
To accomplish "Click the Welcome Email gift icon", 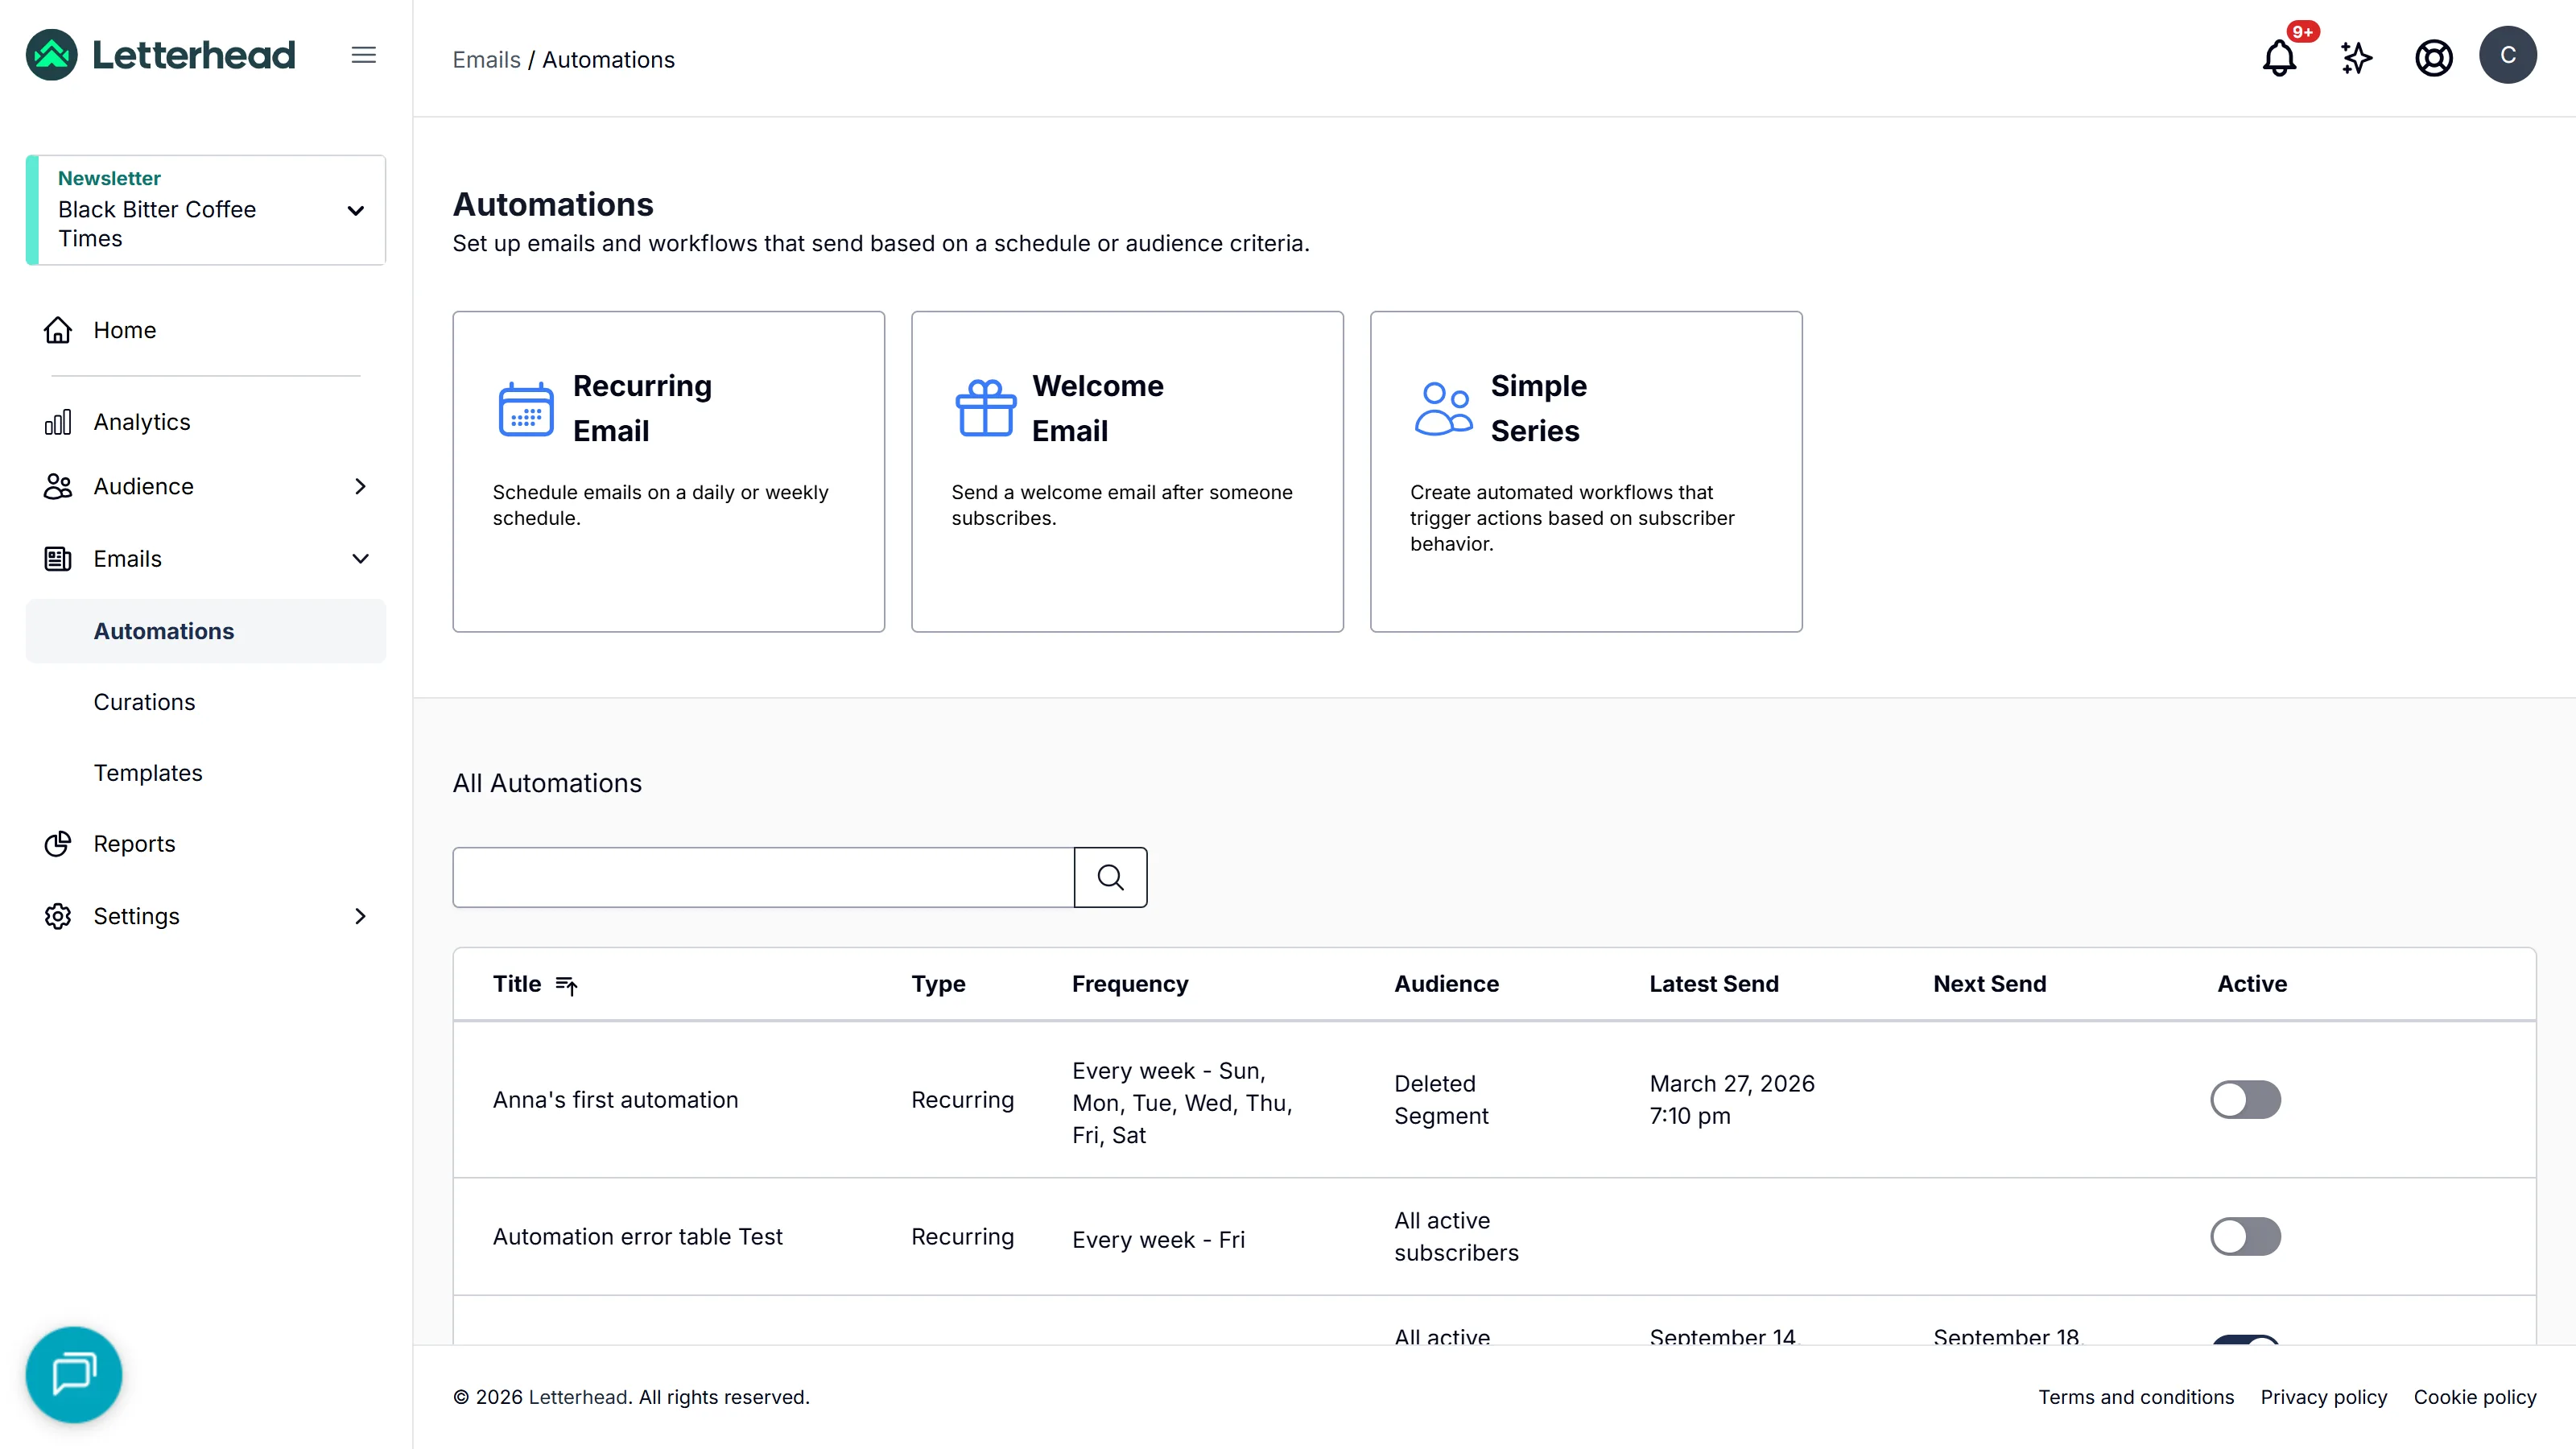I will click(x=985, y=408).
